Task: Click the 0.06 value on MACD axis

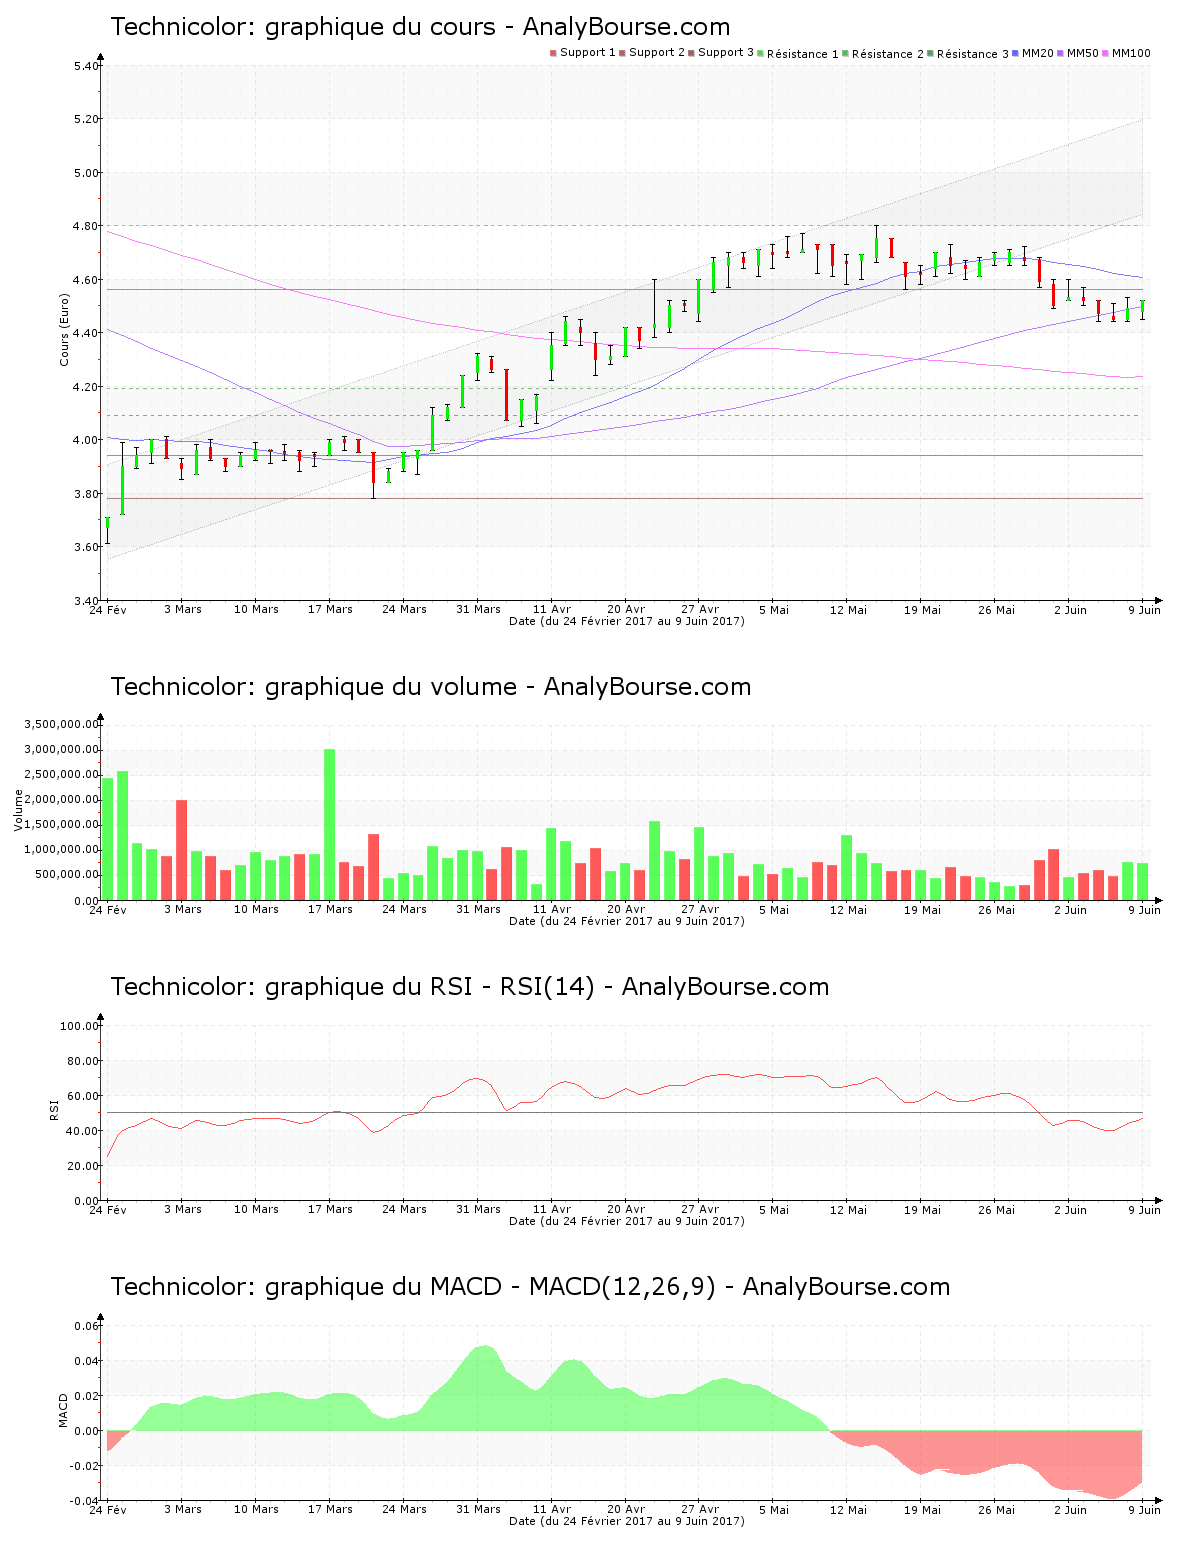Action: [x=86, y=1326]
